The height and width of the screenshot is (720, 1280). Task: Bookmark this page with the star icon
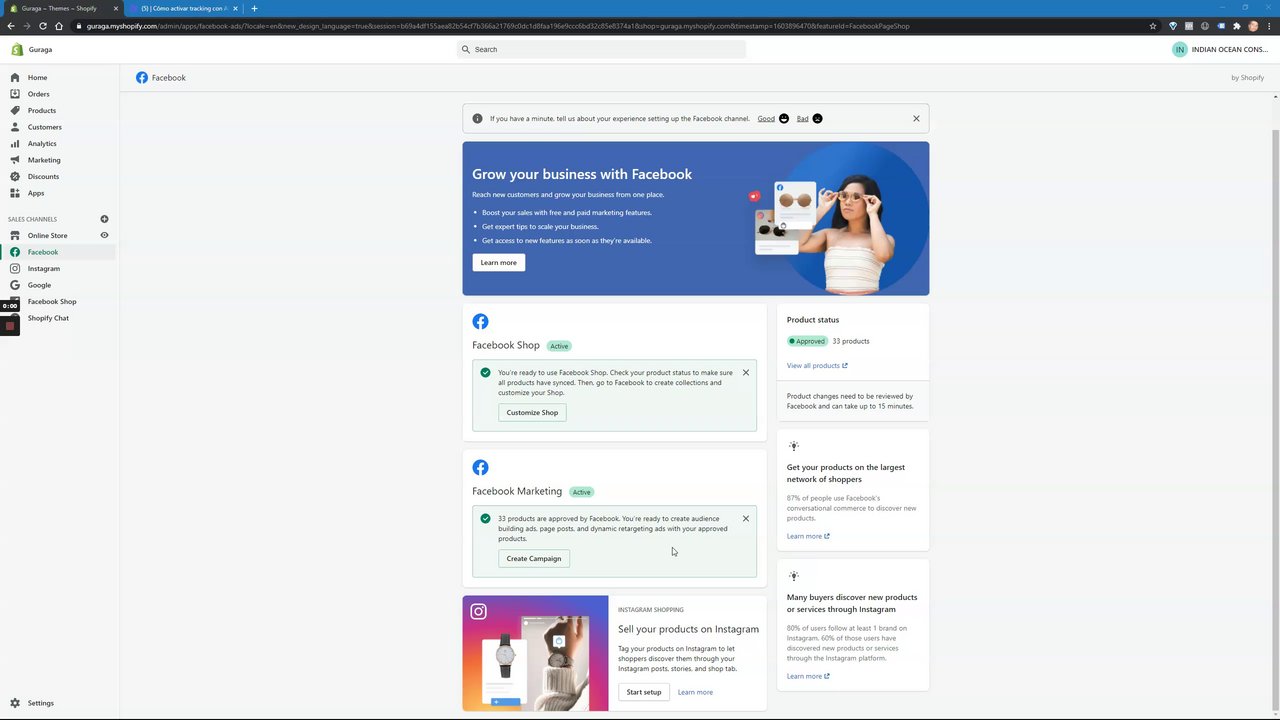click(1153, 26)
